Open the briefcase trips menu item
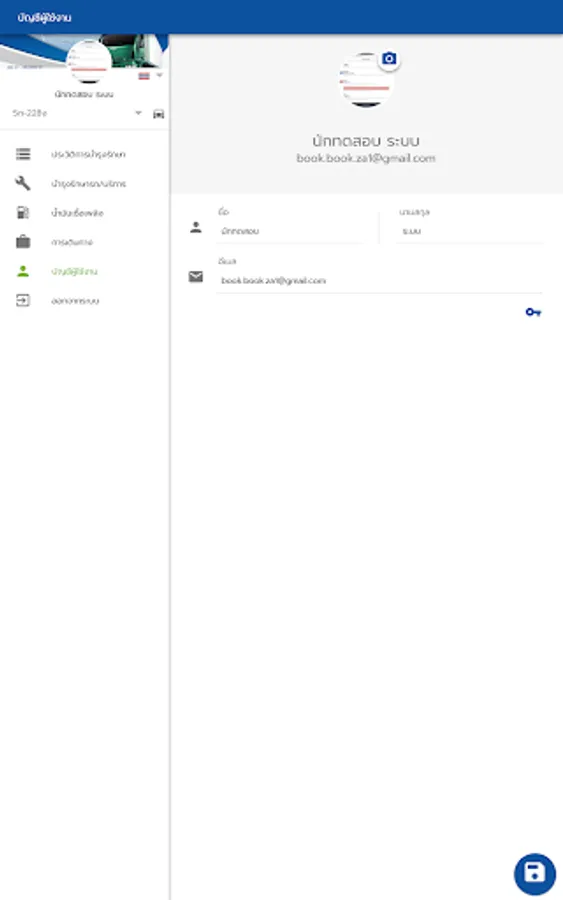 85,242
